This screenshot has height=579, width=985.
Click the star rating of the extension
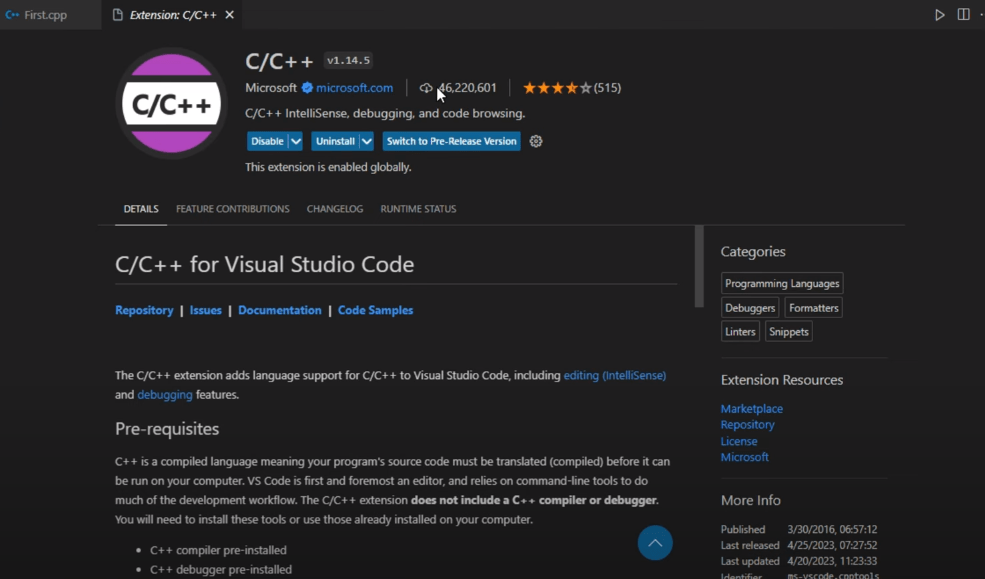(x=557, y=88)
